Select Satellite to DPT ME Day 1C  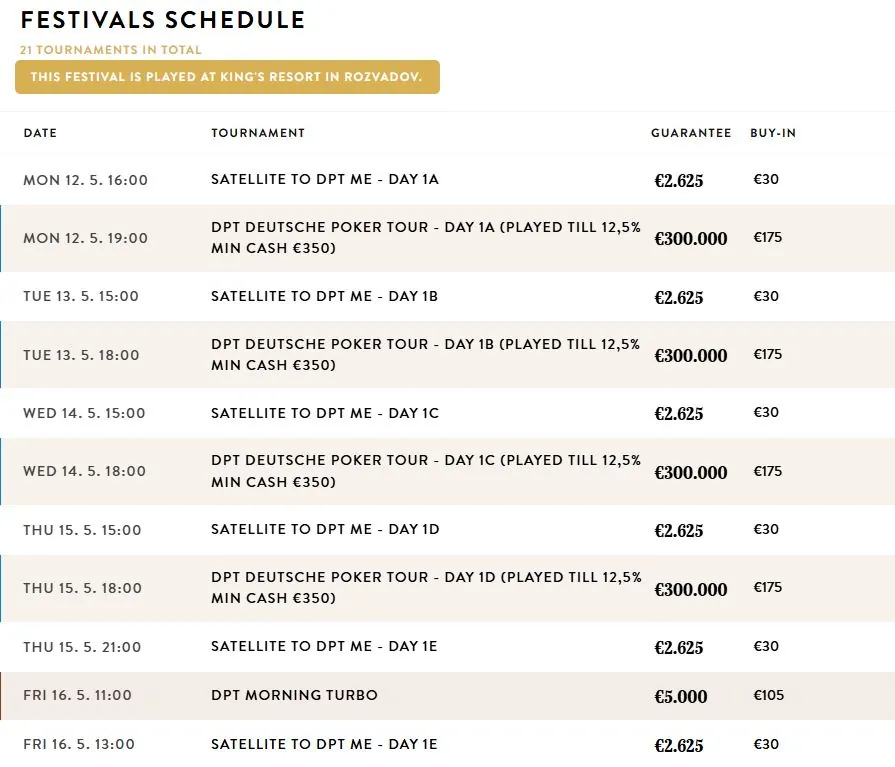[x=325, y=413]
